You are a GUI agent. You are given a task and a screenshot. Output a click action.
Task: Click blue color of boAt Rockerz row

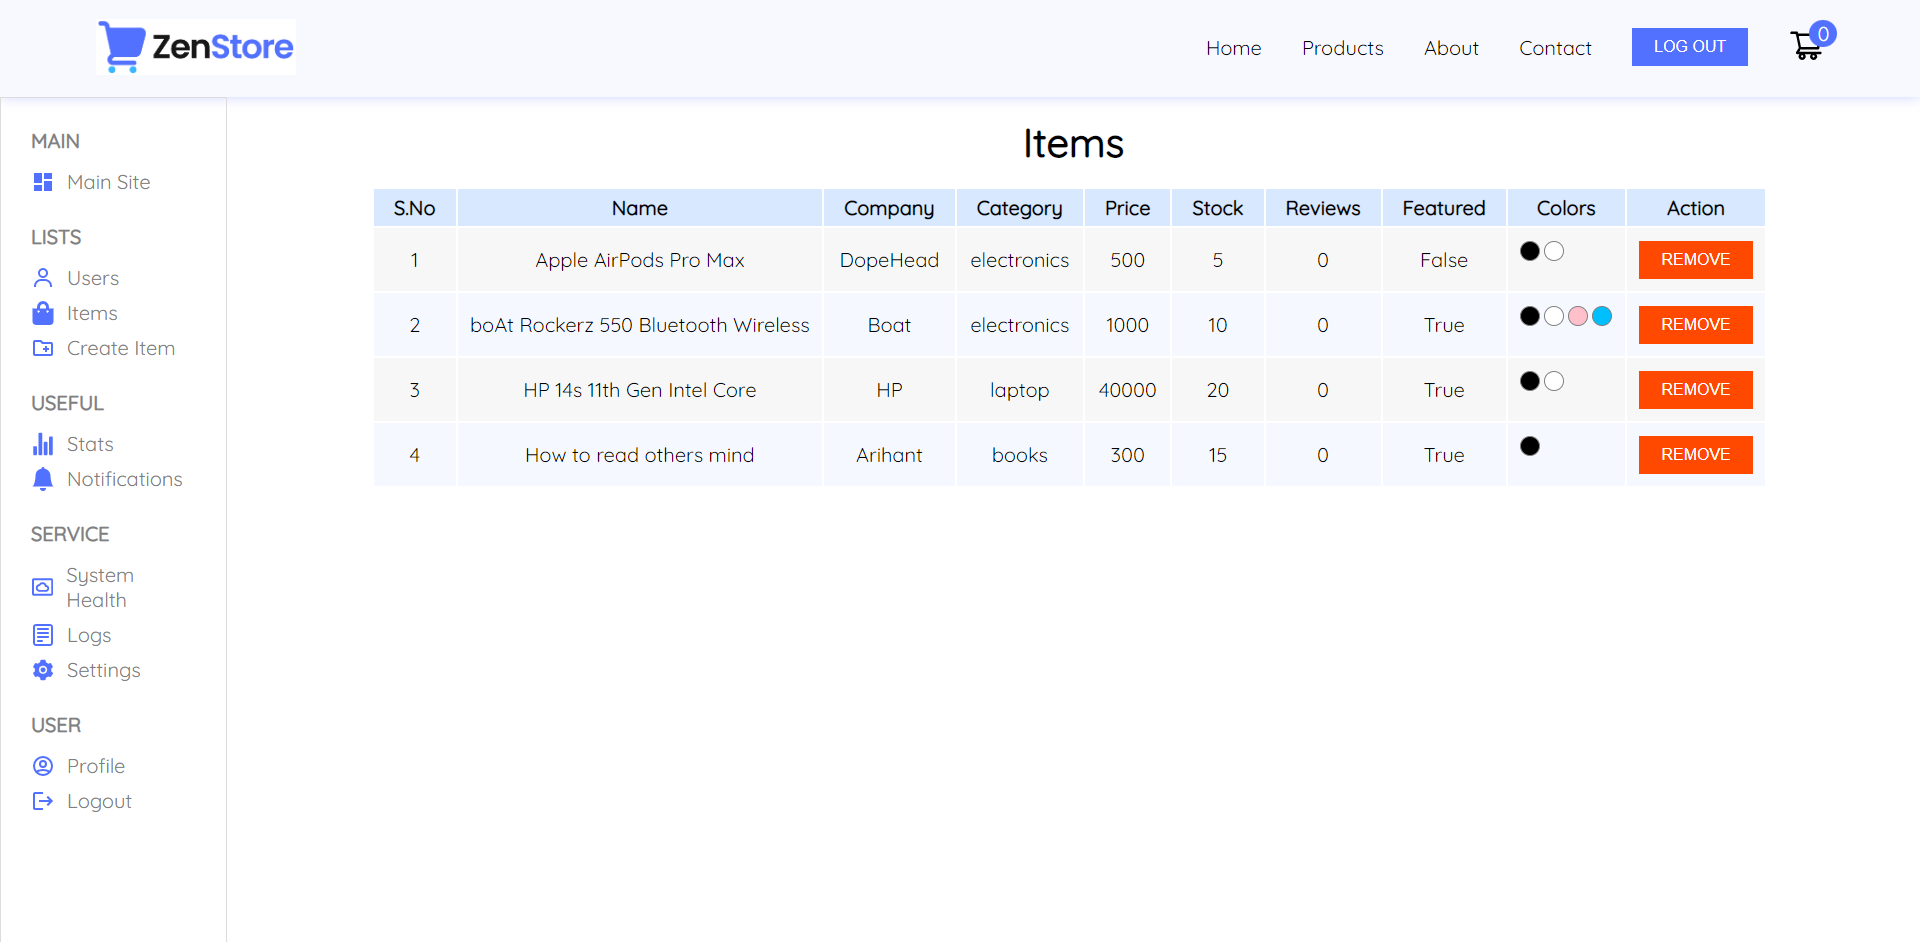pyautogui.click(x=1602, y=316)
